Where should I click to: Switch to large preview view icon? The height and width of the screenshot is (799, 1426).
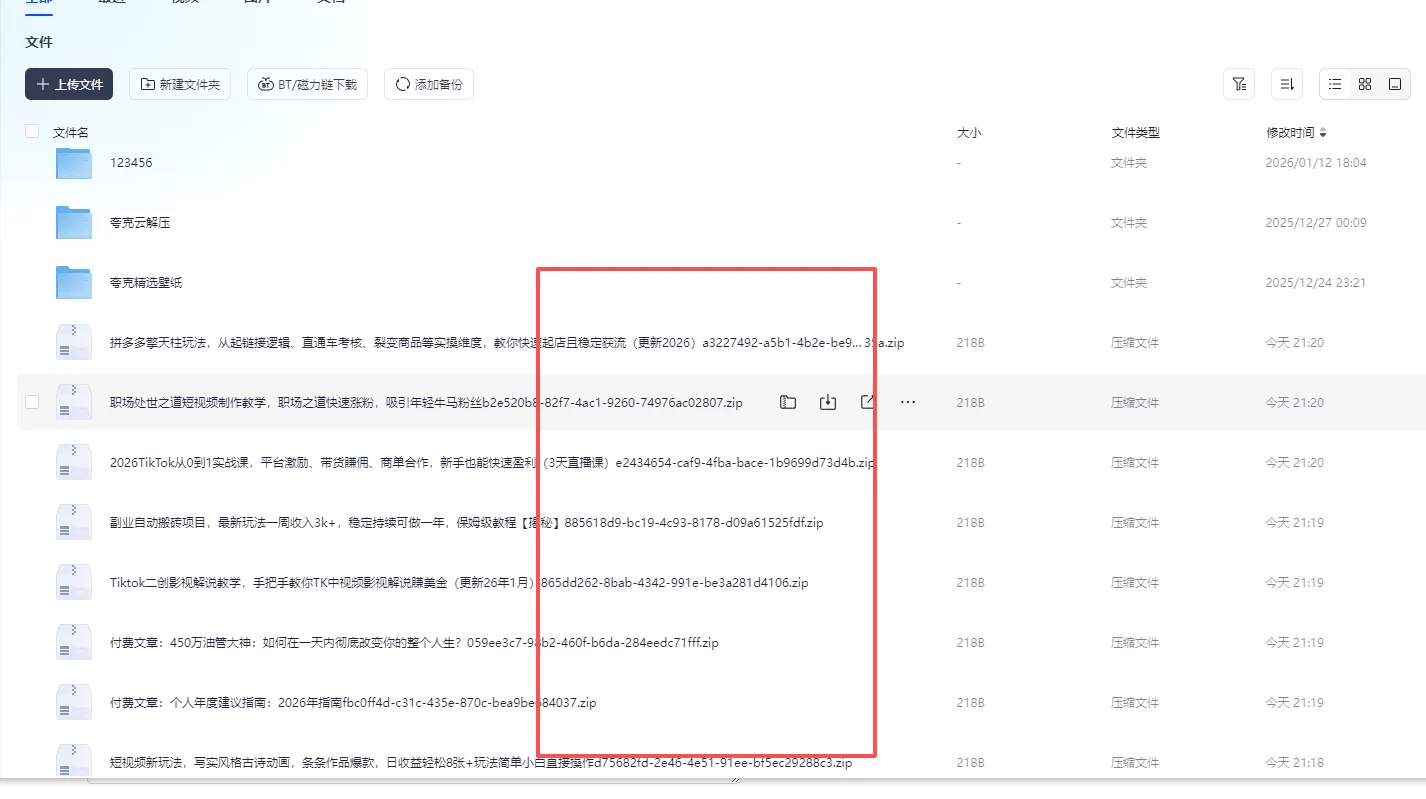[1395, 84]
